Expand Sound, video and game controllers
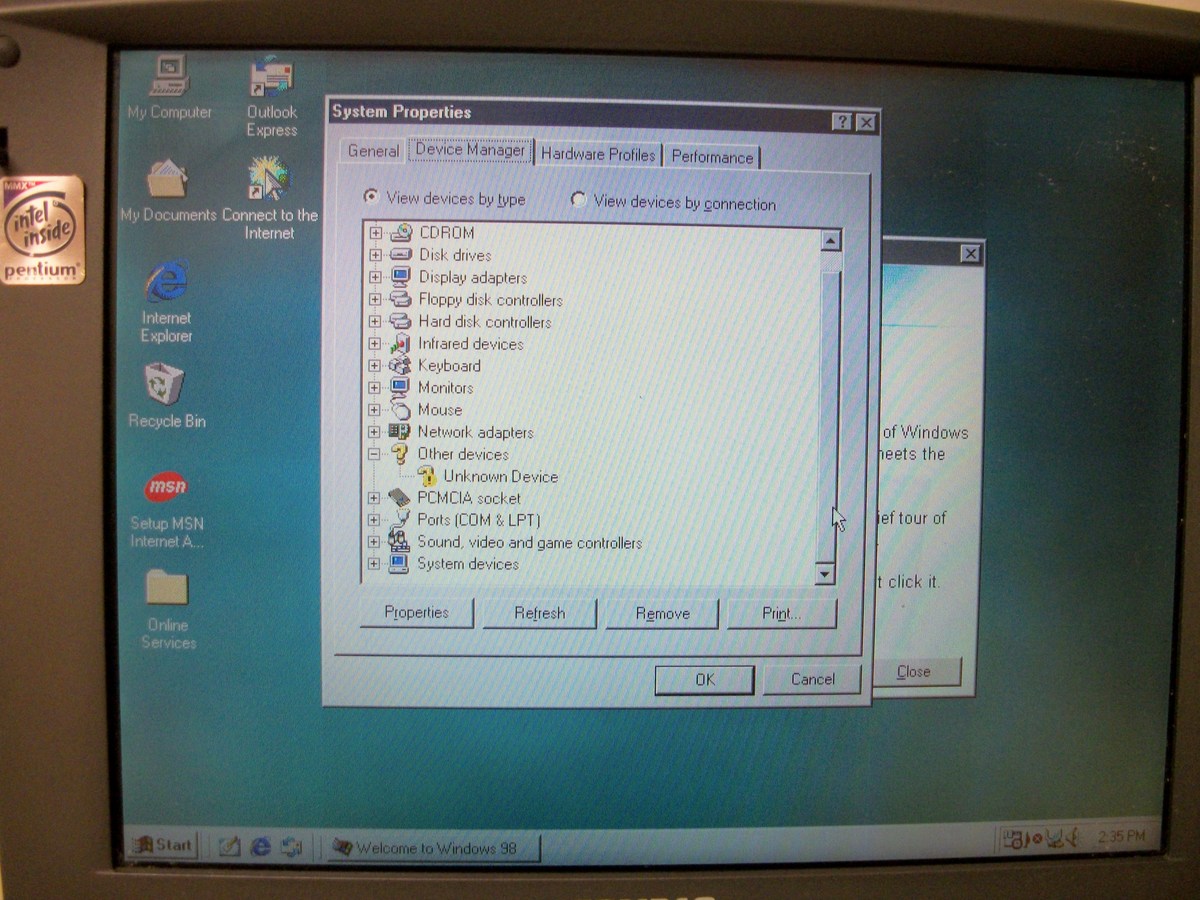This screenshot has width=1200, height=900. click(x=375, y=543)
